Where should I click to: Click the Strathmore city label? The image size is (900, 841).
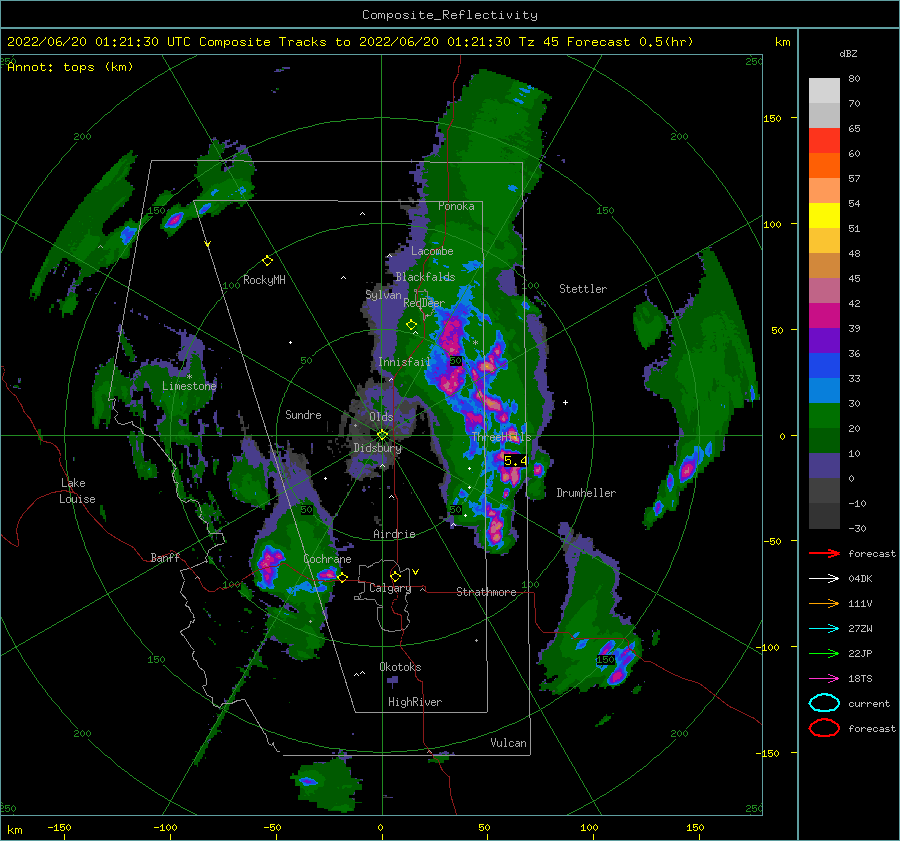tap(486, 592)
